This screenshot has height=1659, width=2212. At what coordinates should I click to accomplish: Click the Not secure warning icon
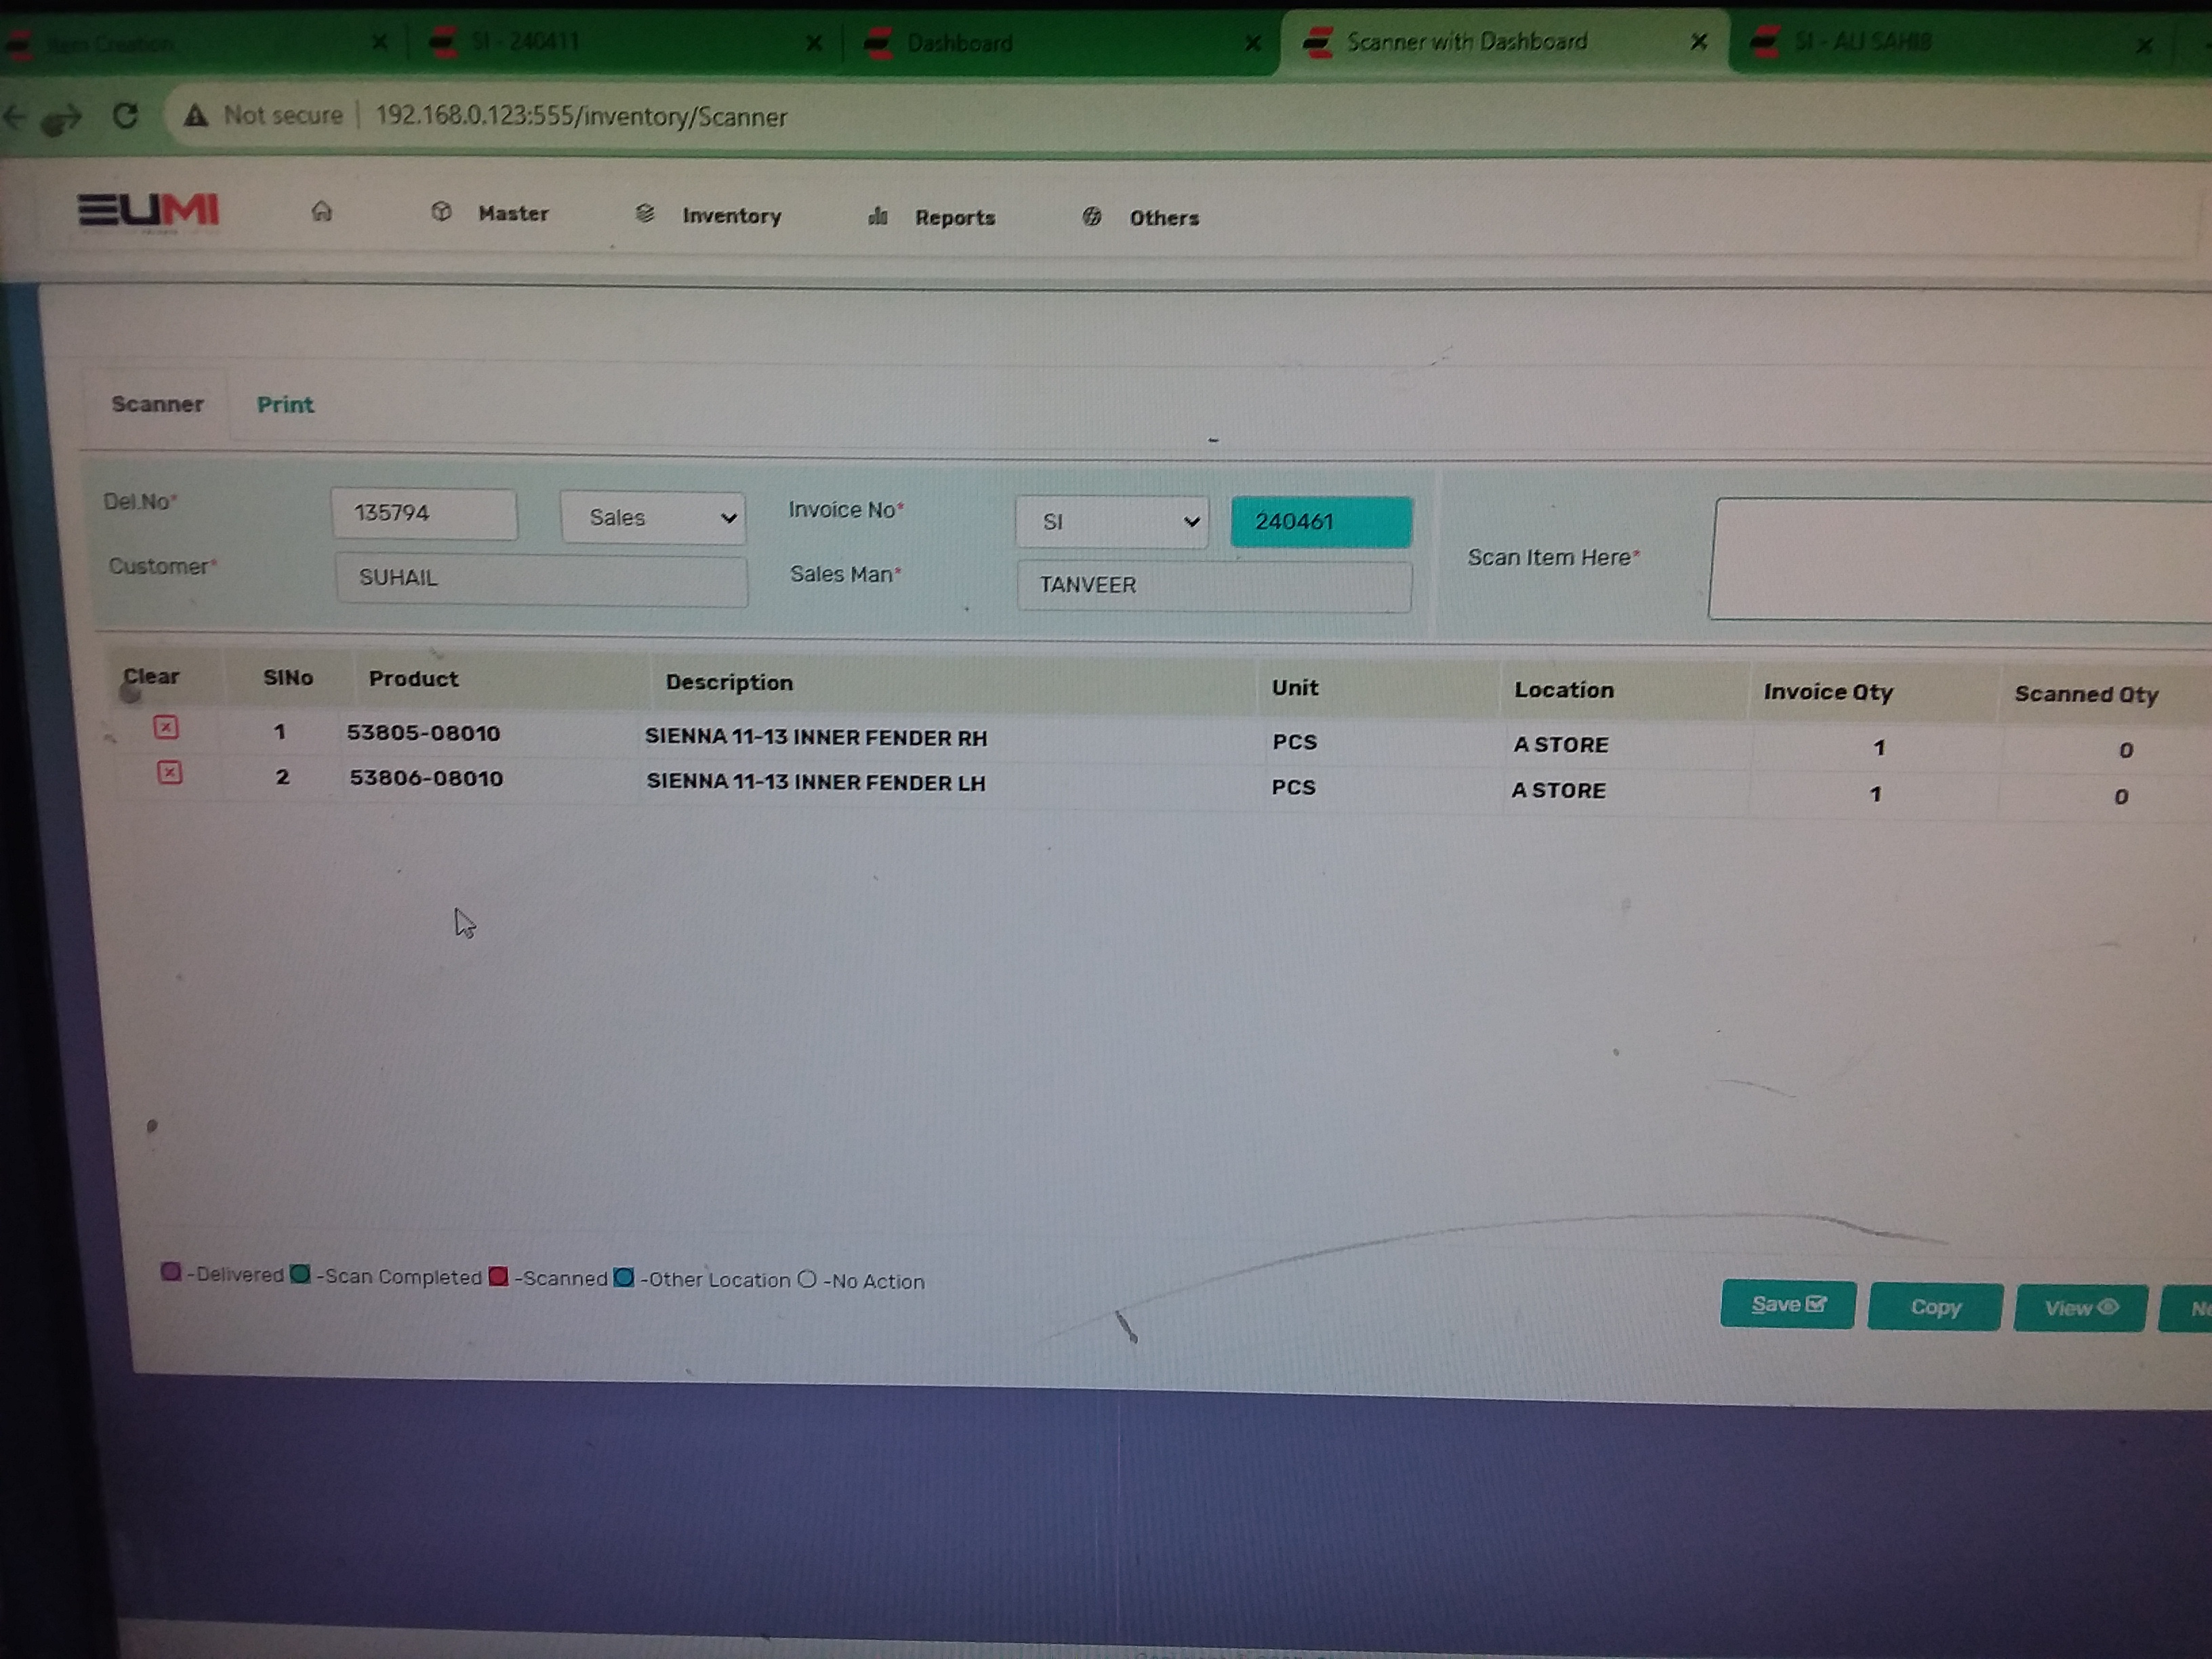[x=196, y=115]
